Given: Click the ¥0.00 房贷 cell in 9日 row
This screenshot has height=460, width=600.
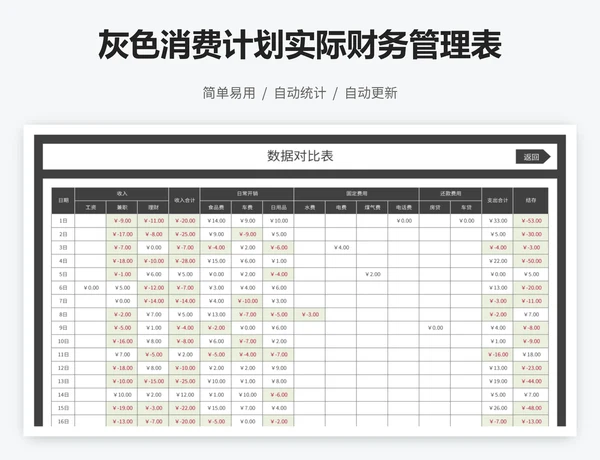Looking at the screenshot, I should point(435,328).
